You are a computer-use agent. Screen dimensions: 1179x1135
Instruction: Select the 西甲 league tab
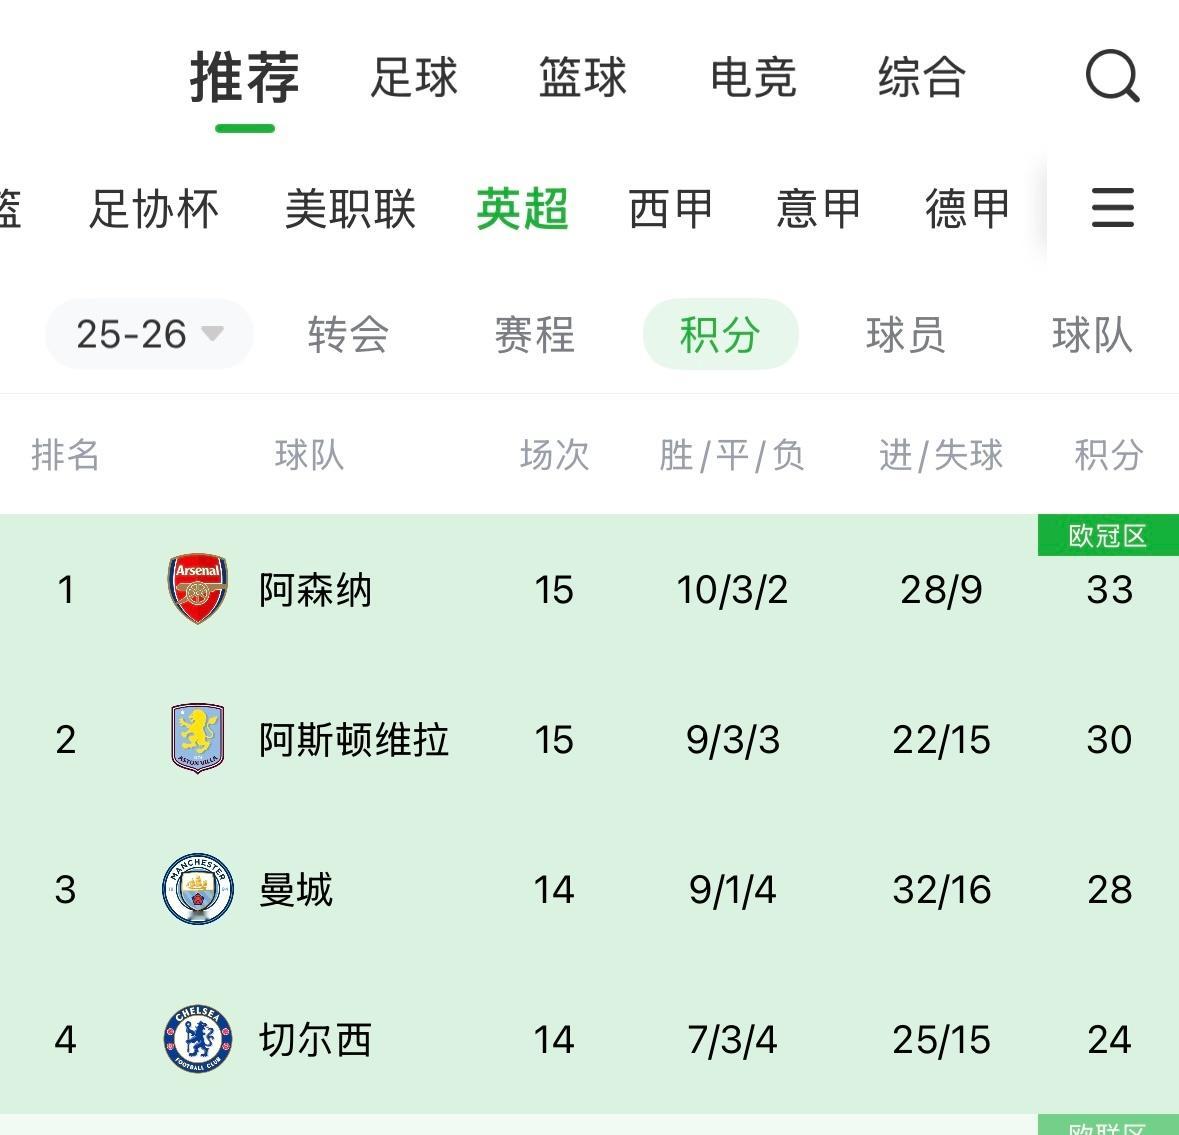coord(670,209)
